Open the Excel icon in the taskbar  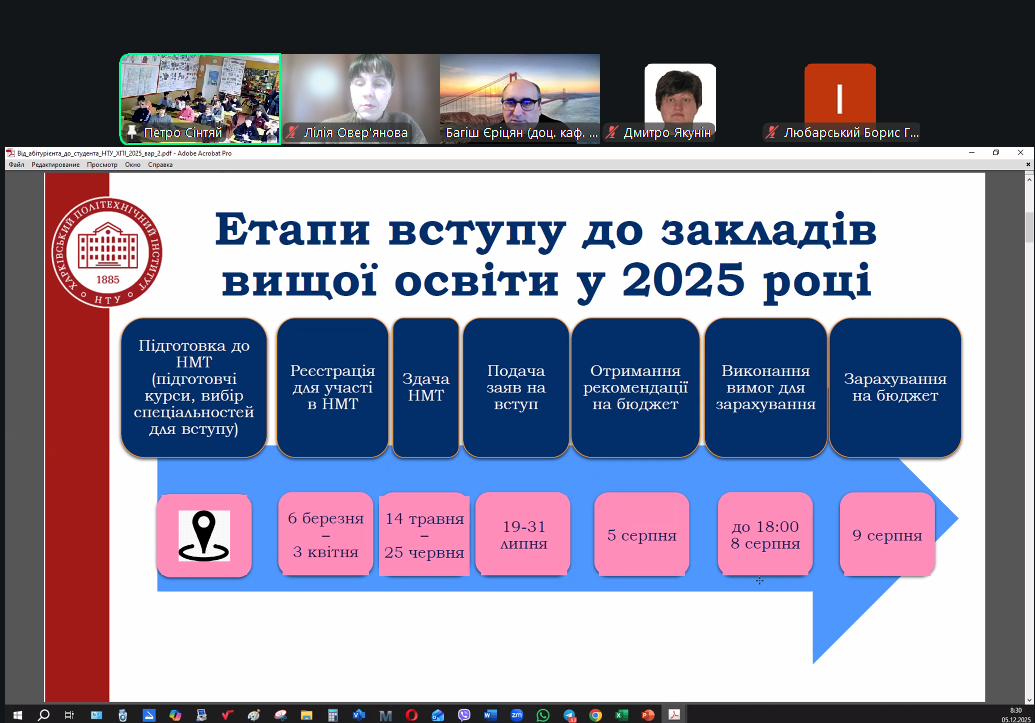point(621,715)
